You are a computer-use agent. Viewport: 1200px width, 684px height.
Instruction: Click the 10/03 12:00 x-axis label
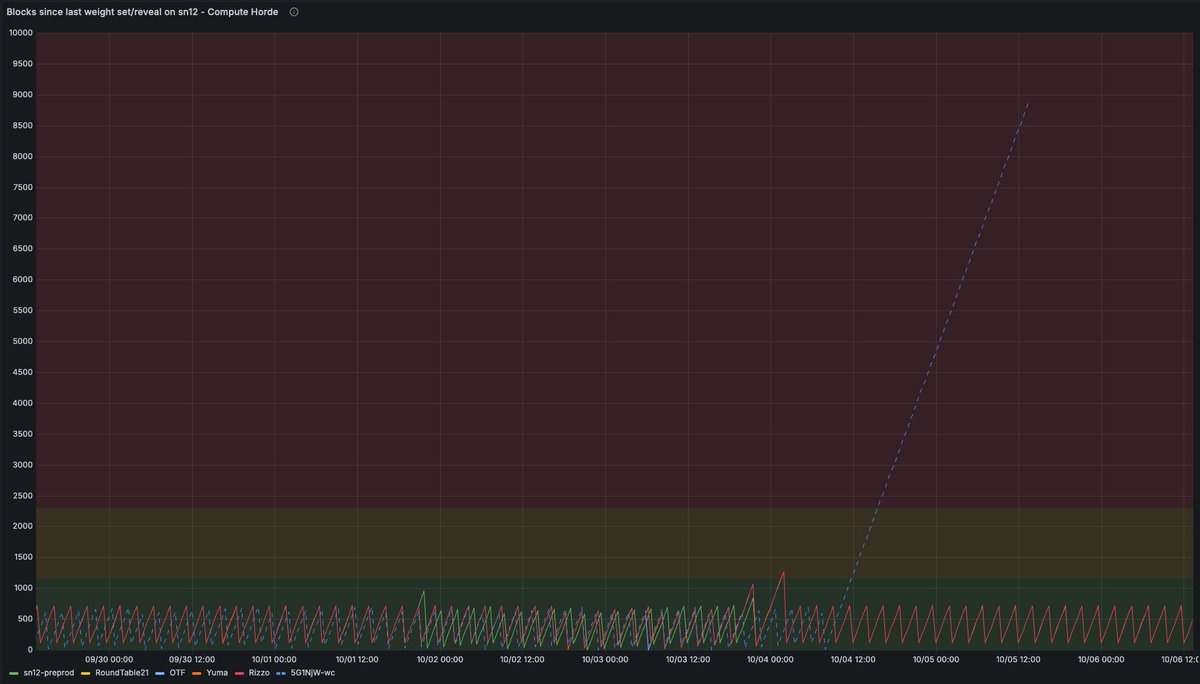click(x=686, y=660)
